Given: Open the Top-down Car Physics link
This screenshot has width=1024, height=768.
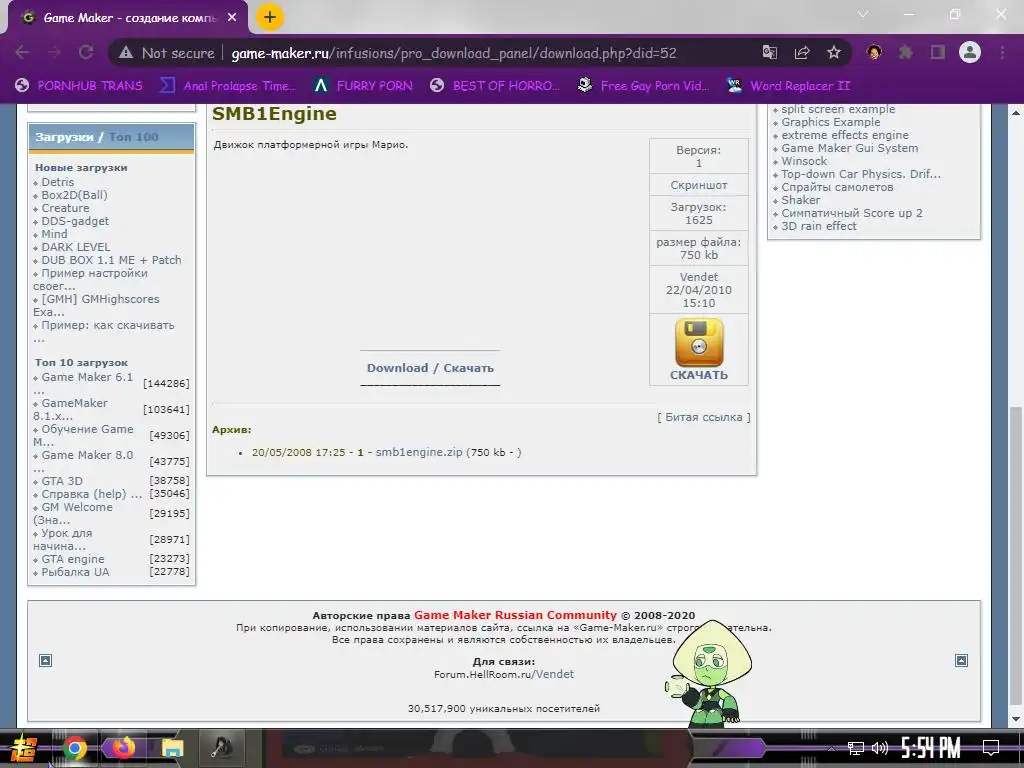Looking at the screenshot, I should pos(861,174).
